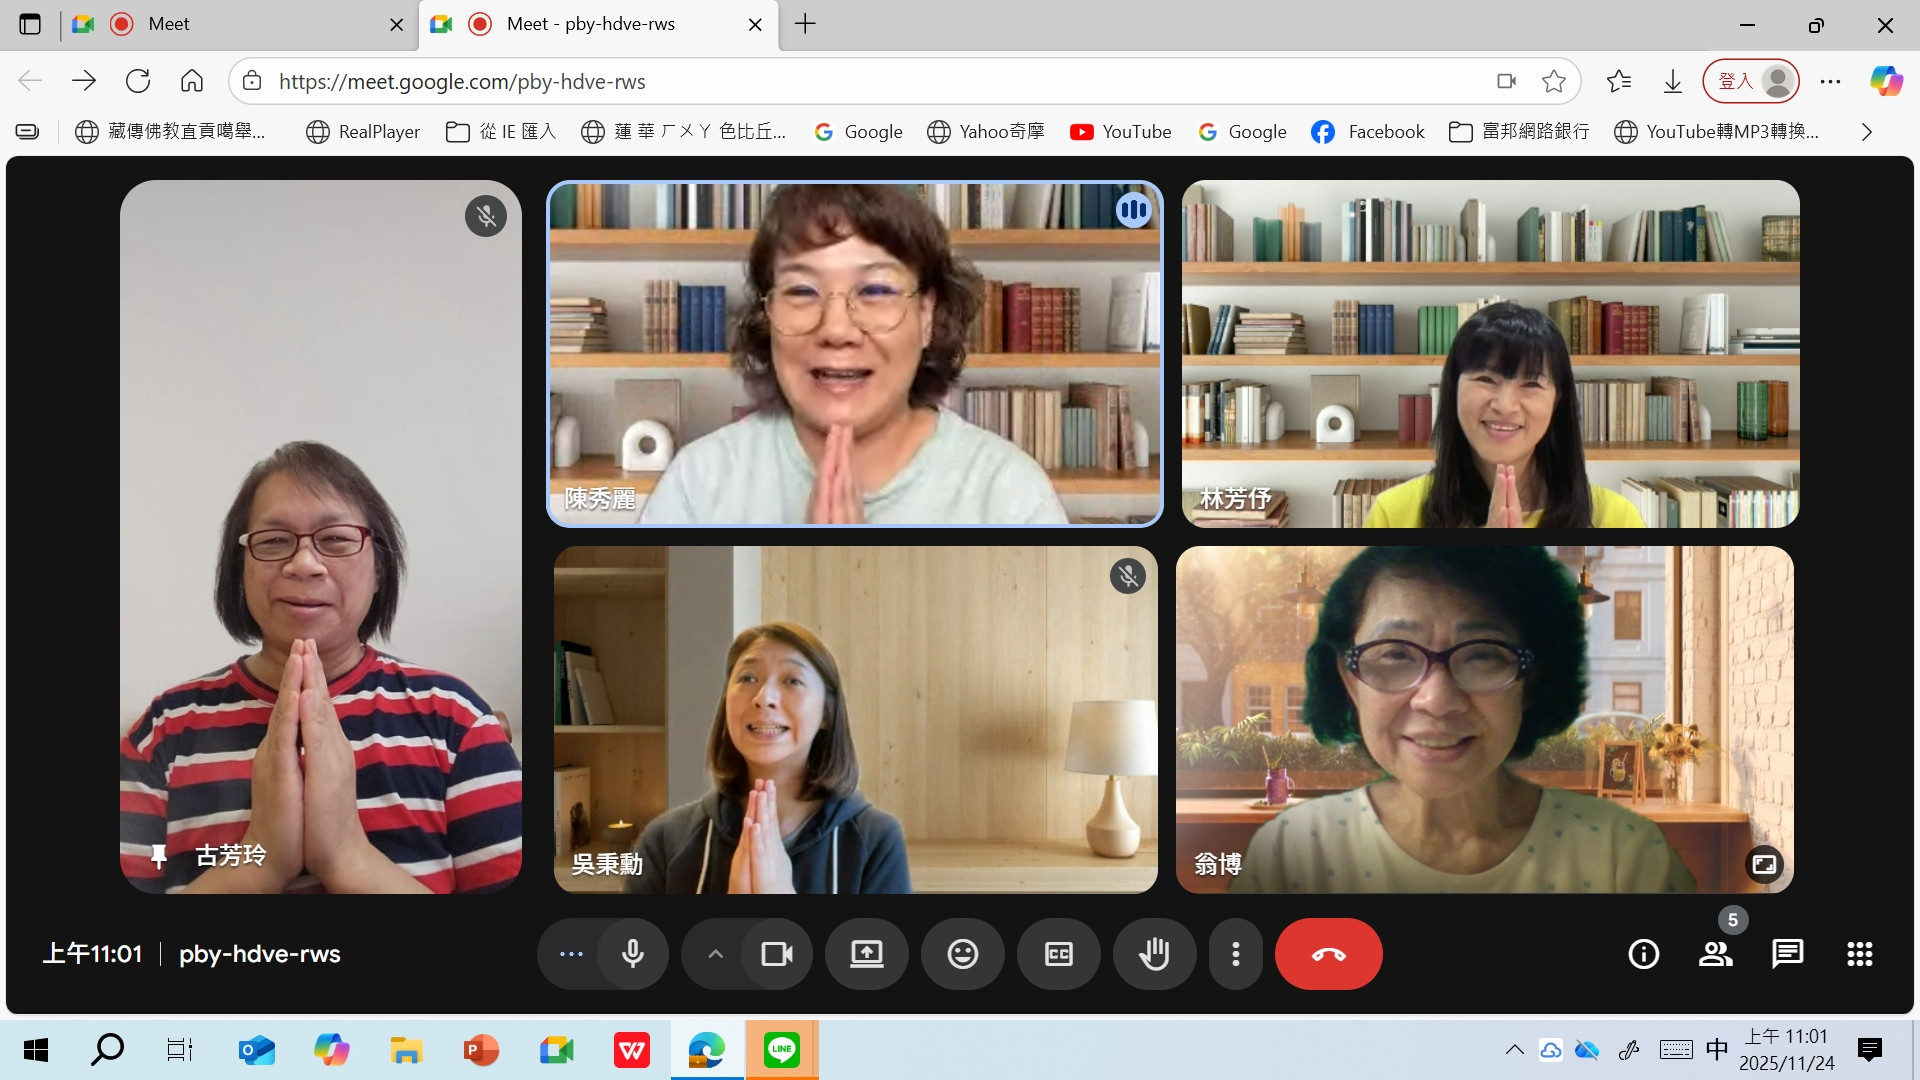
Task: Open the Send a reaction emoji button
Action: 962,954
